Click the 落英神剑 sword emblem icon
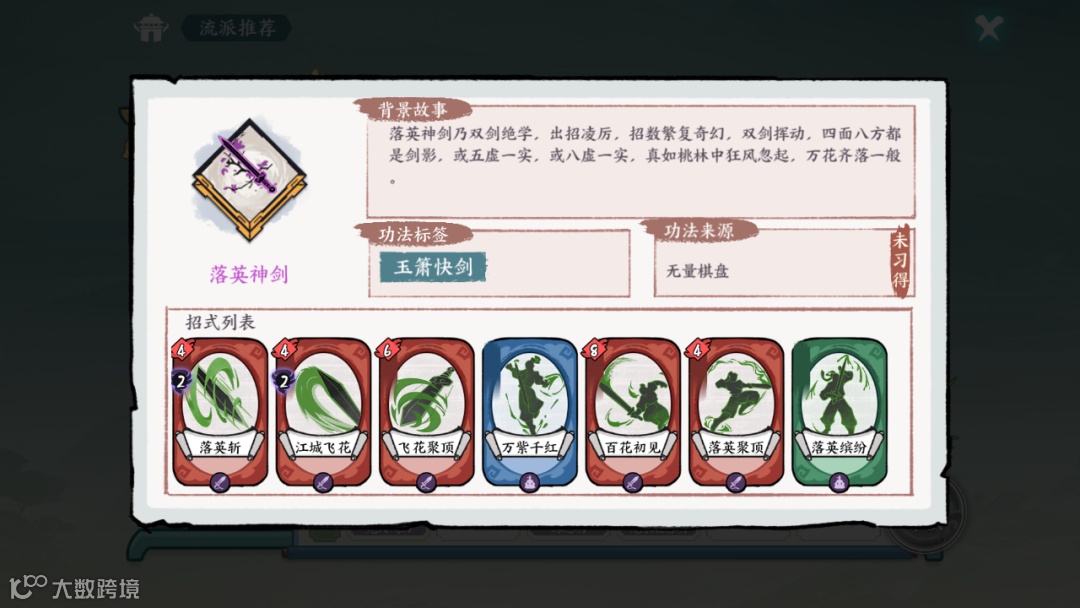The height and width of the screenshot is (608, 1080). (x=249, y=180)
